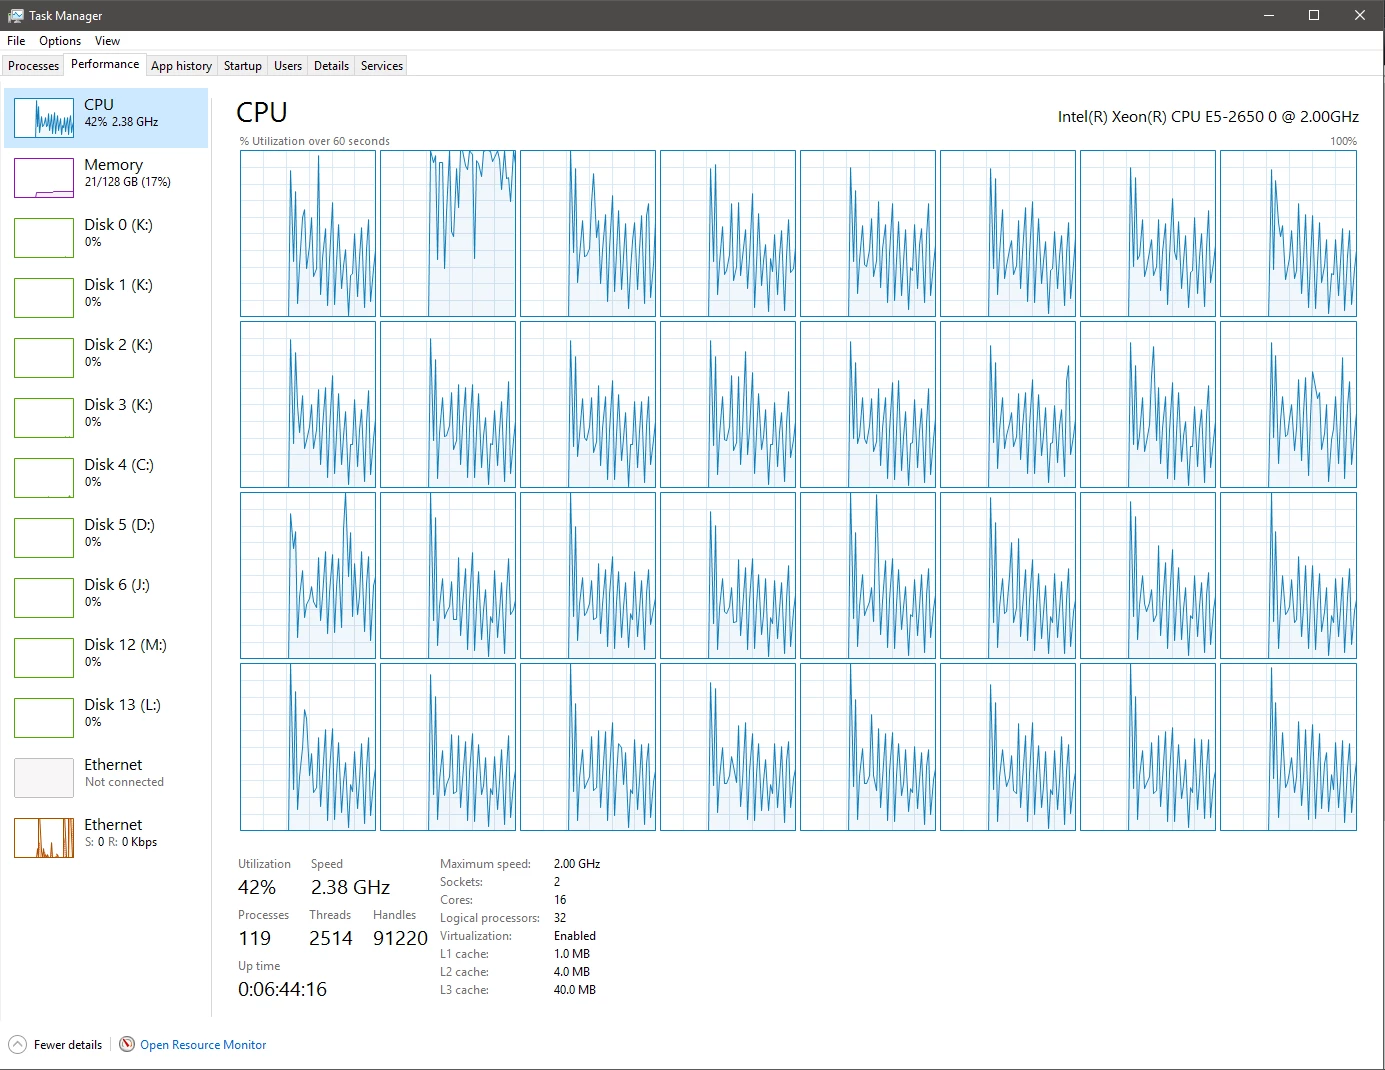Select Disk 13 (L:) in sidebar
Image resolution: width=1385 pixels, height=1070 pixels.
tap(106, 718)
